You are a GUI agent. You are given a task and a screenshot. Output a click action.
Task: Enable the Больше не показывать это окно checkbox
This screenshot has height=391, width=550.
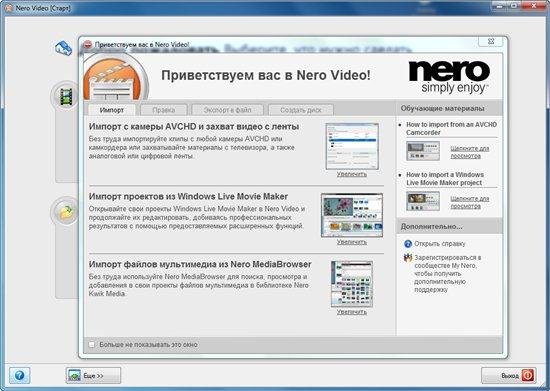[x=92, y=345]
